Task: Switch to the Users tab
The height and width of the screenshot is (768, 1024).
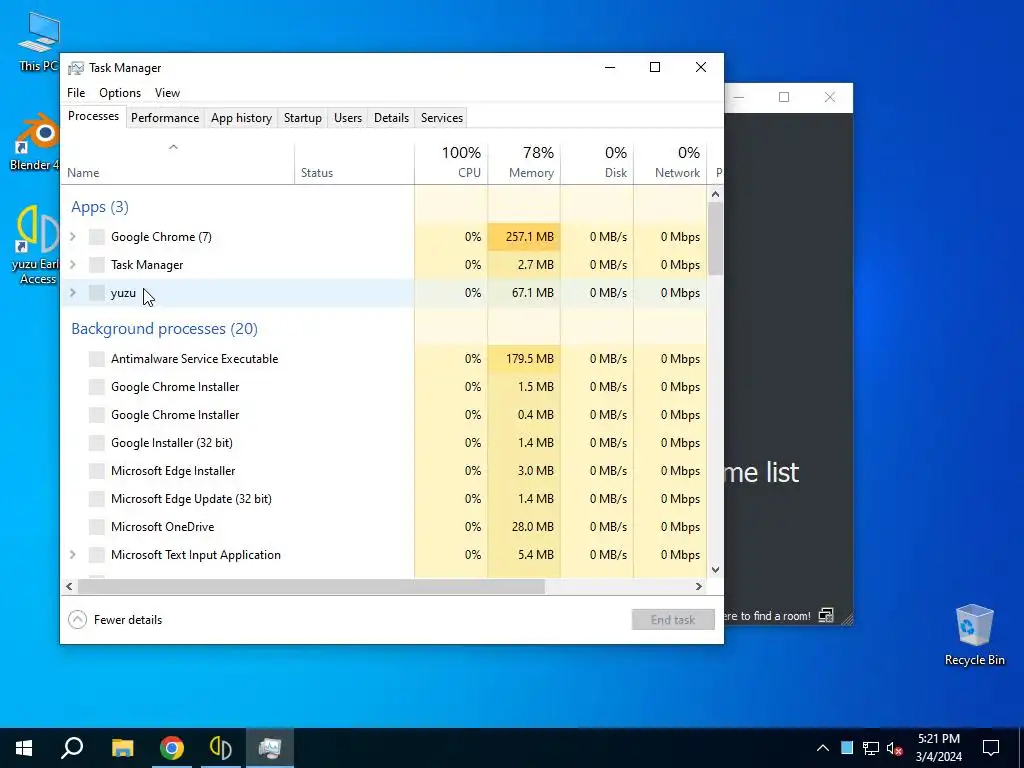Action: [x=347, y=118]
